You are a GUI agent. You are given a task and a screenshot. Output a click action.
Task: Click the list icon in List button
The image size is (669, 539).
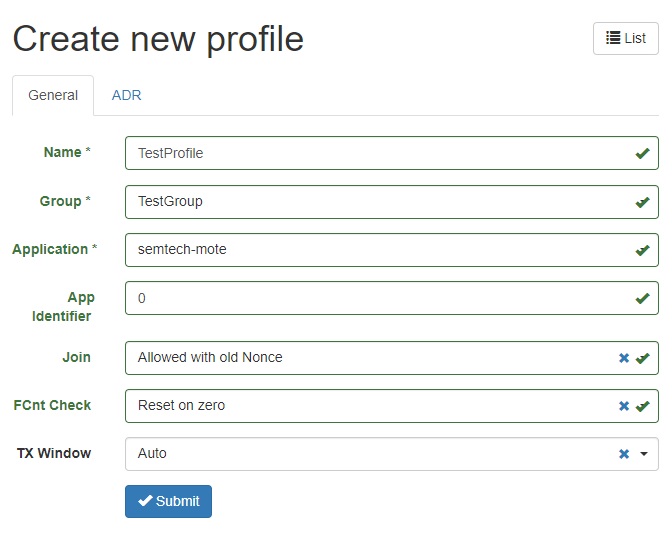(613, 38)
